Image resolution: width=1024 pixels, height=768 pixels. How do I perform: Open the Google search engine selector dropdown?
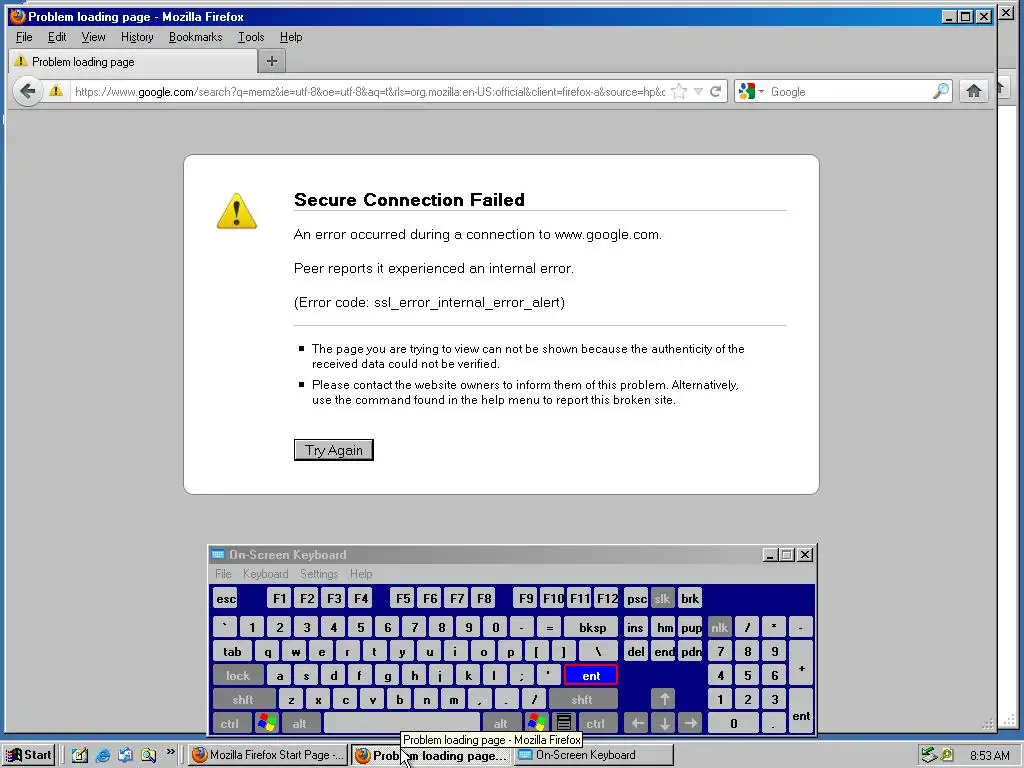[x=750, y=91]
